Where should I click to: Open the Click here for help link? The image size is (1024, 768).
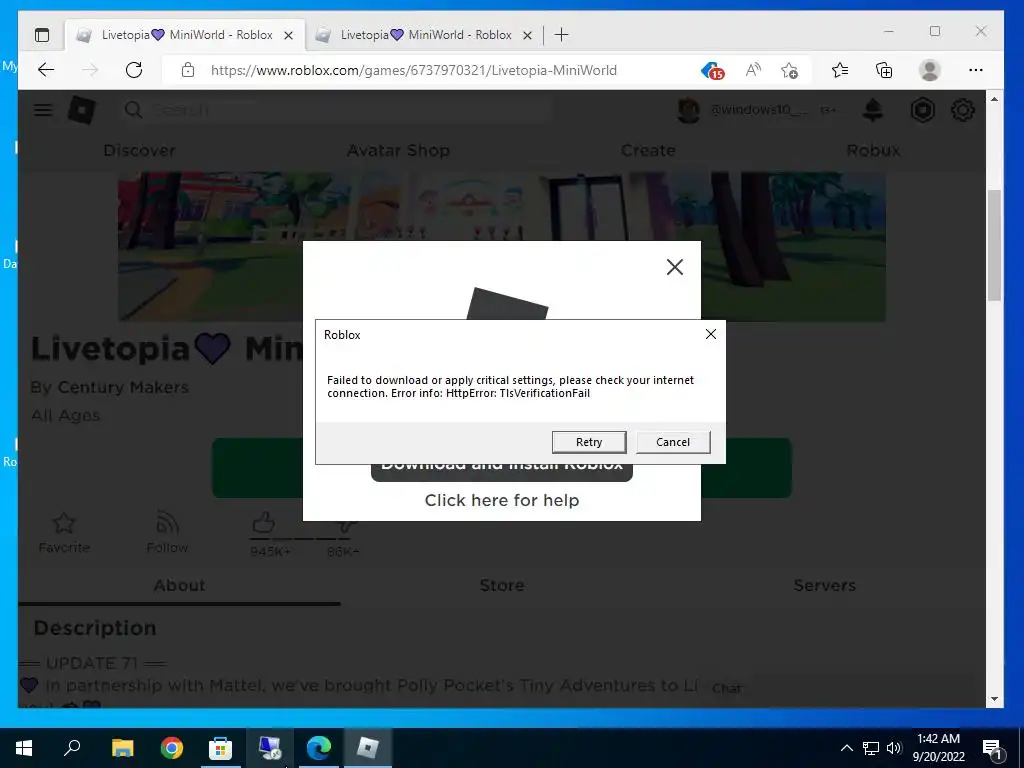(502, 500)
